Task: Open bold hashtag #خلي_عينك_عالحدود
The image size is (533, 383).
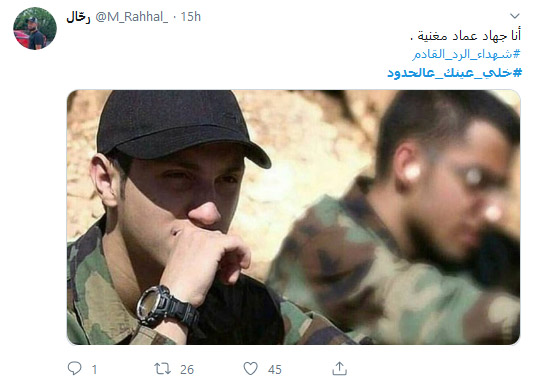Action: pos(454,72)
